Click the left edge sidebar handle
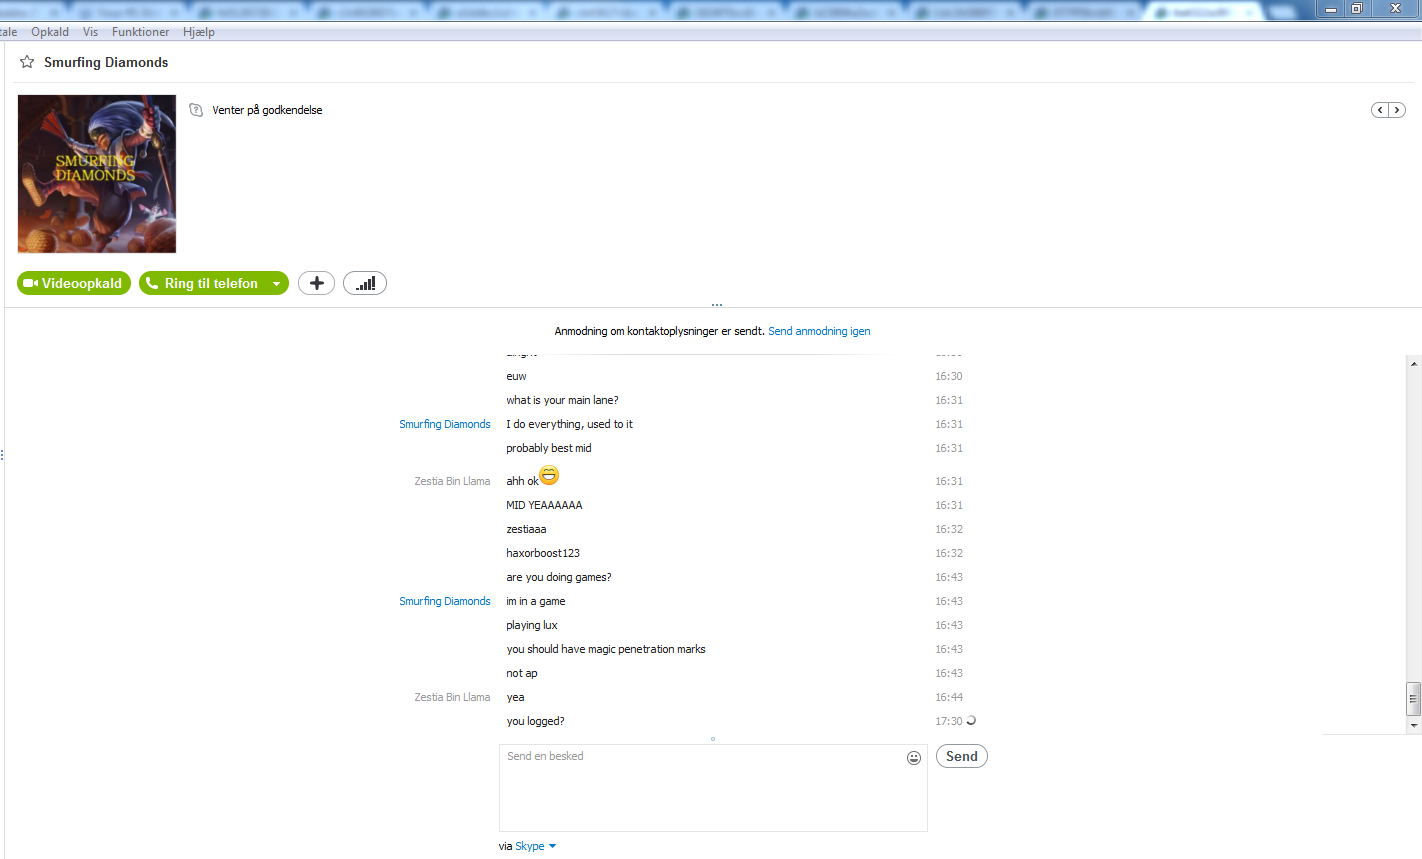The height and width of the screenshot is (859, 1422). pyautogui.click(x=2, y=455)
